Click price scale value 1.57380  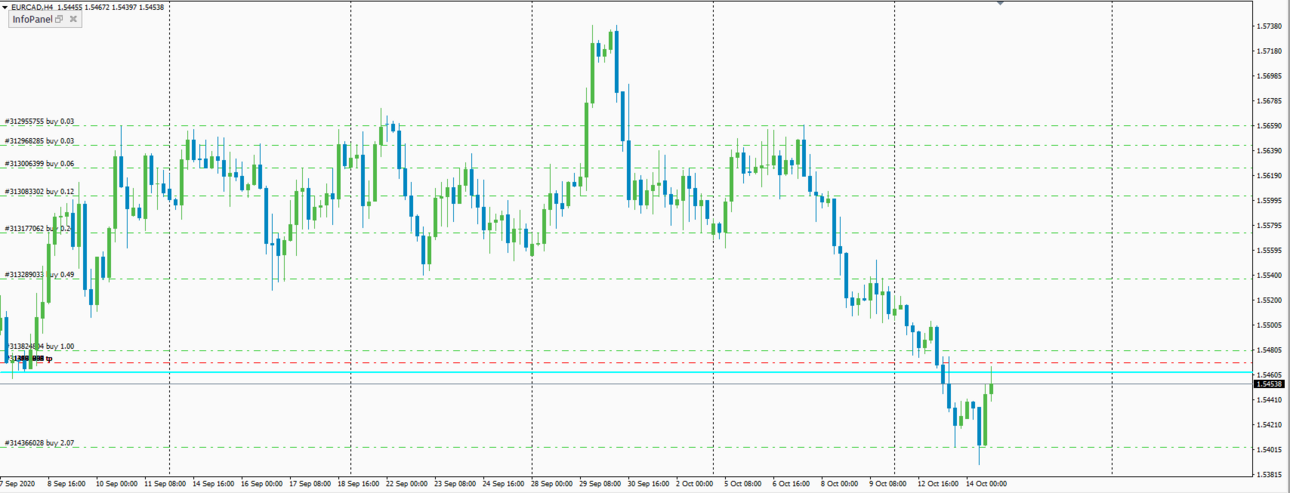coord(1270,26)
